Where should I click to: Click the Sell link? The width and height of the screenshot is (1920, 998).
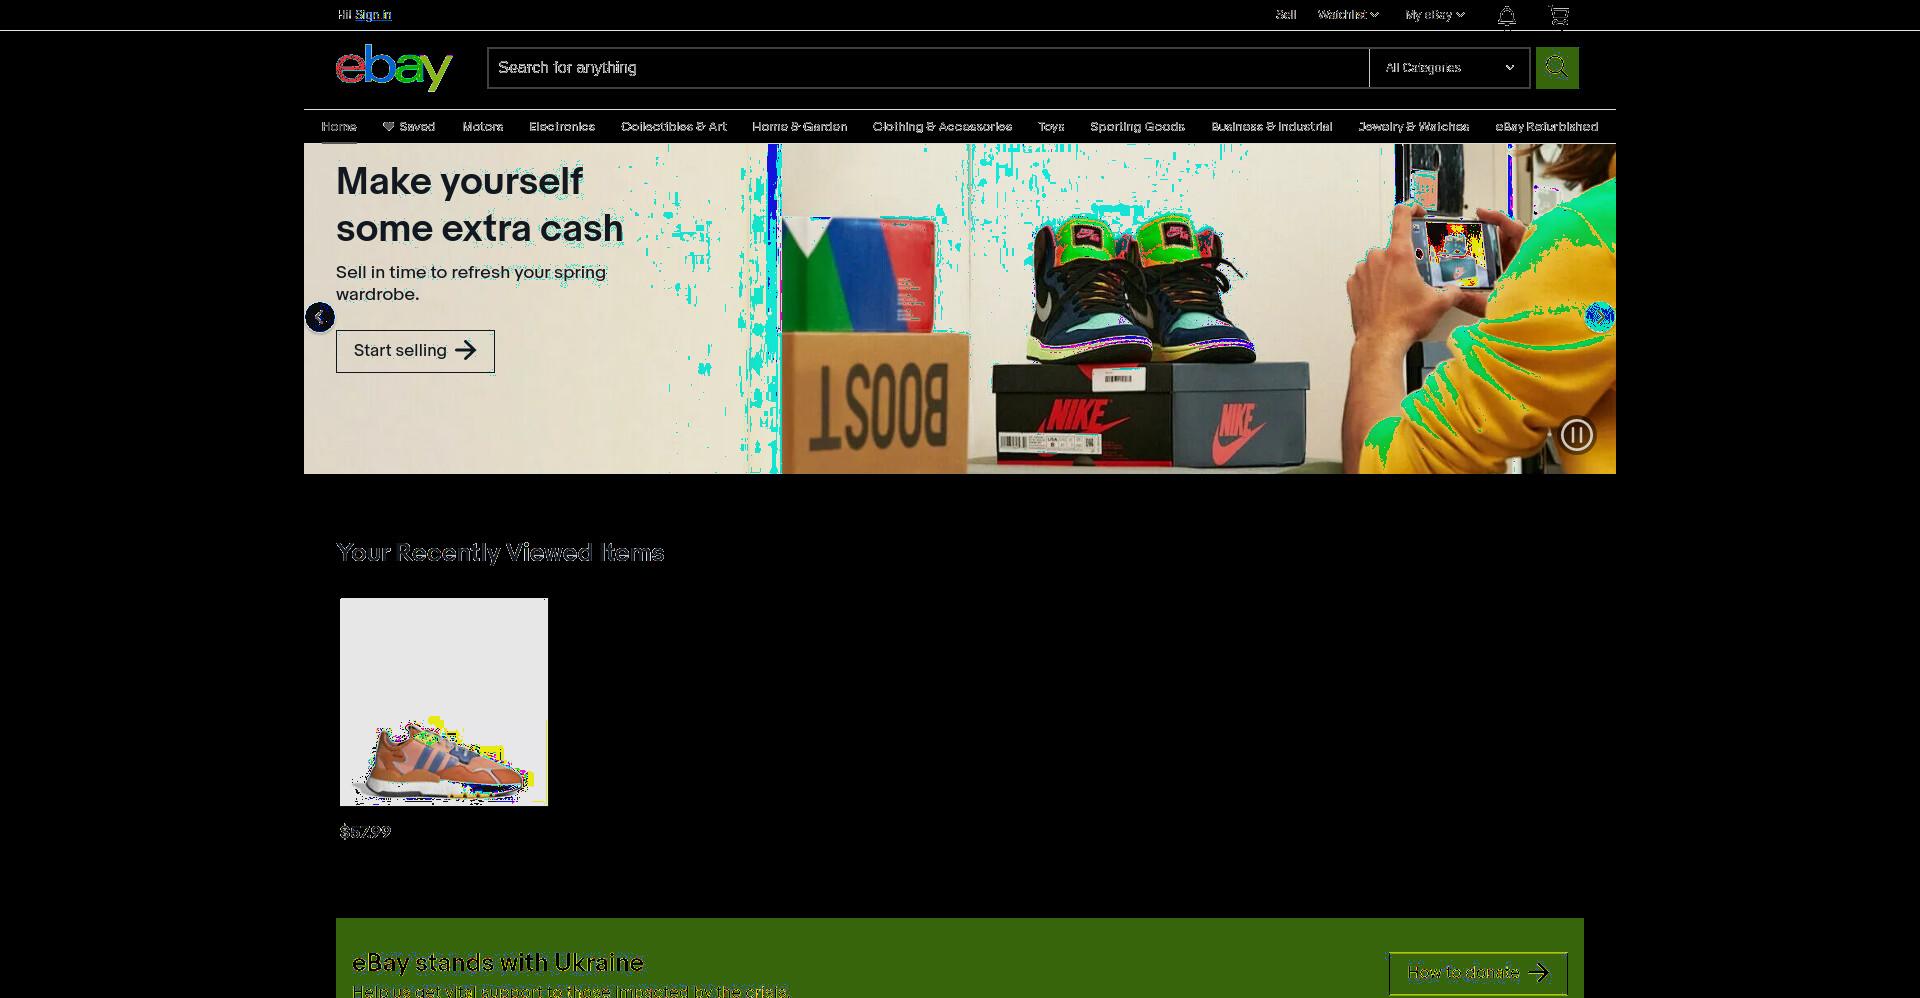pyautogui.click(x=1286, y=15)
